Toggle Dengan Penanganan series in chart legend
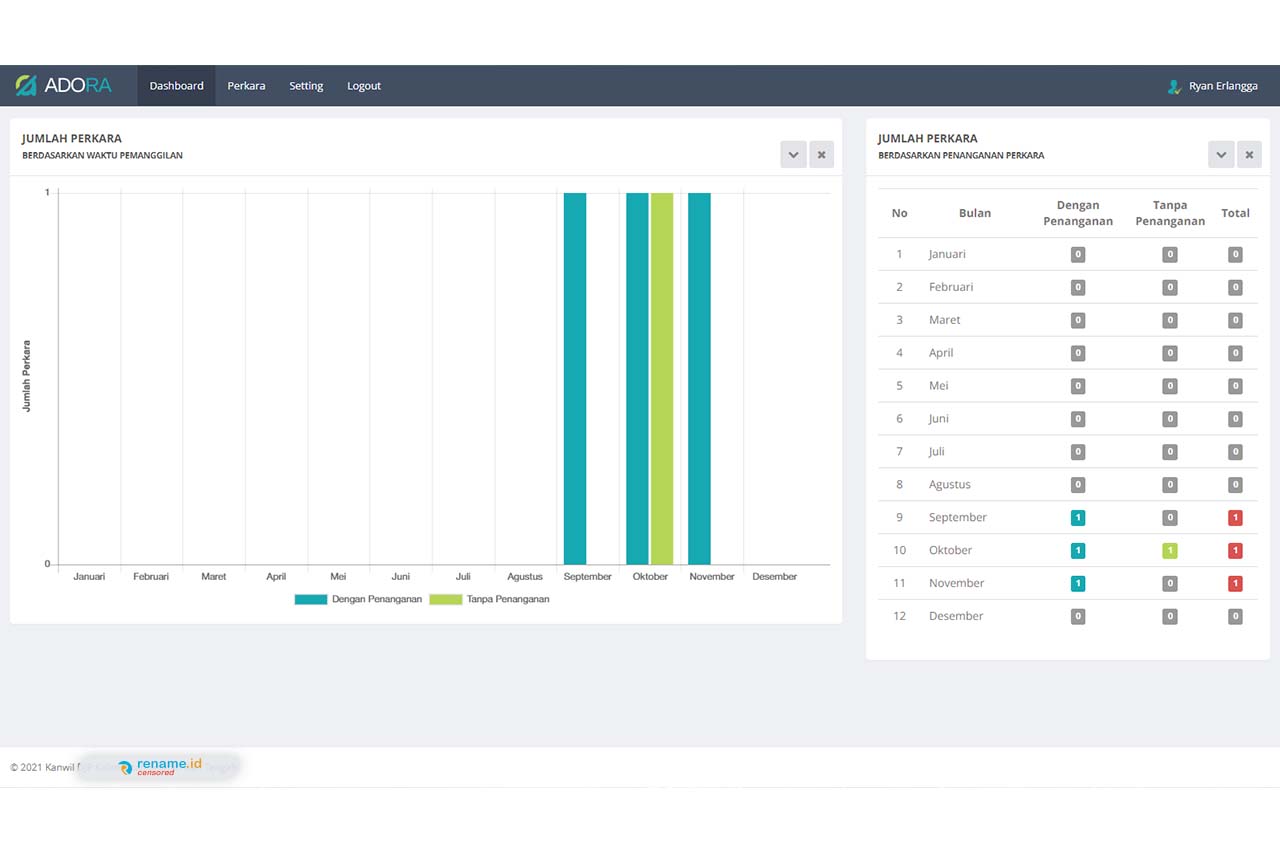Image resolution: width=1280 pixels, height=853 pixels. (358, 599)
